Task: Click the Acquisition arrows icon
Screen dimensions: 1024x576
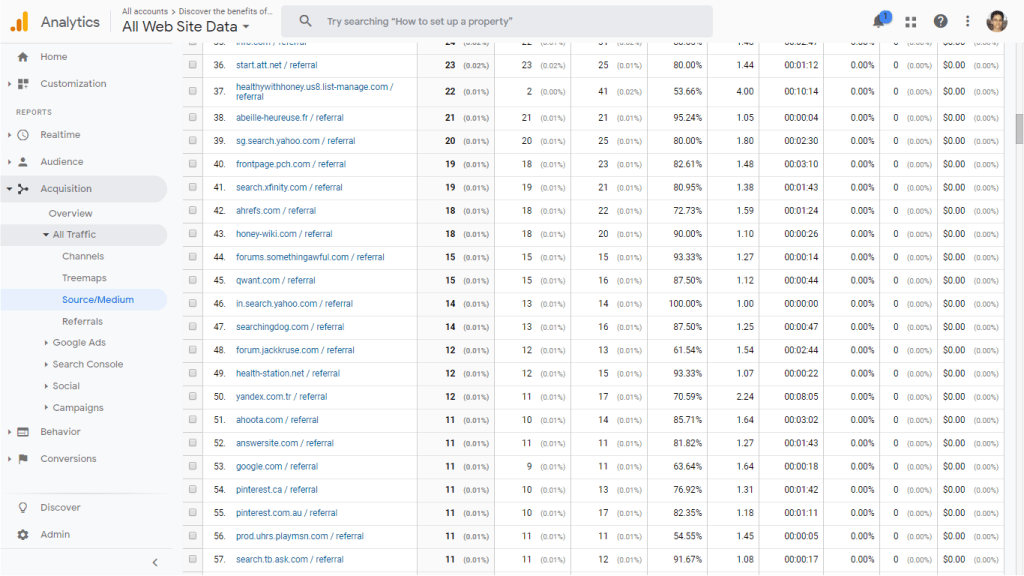Action: coord(23,189)
